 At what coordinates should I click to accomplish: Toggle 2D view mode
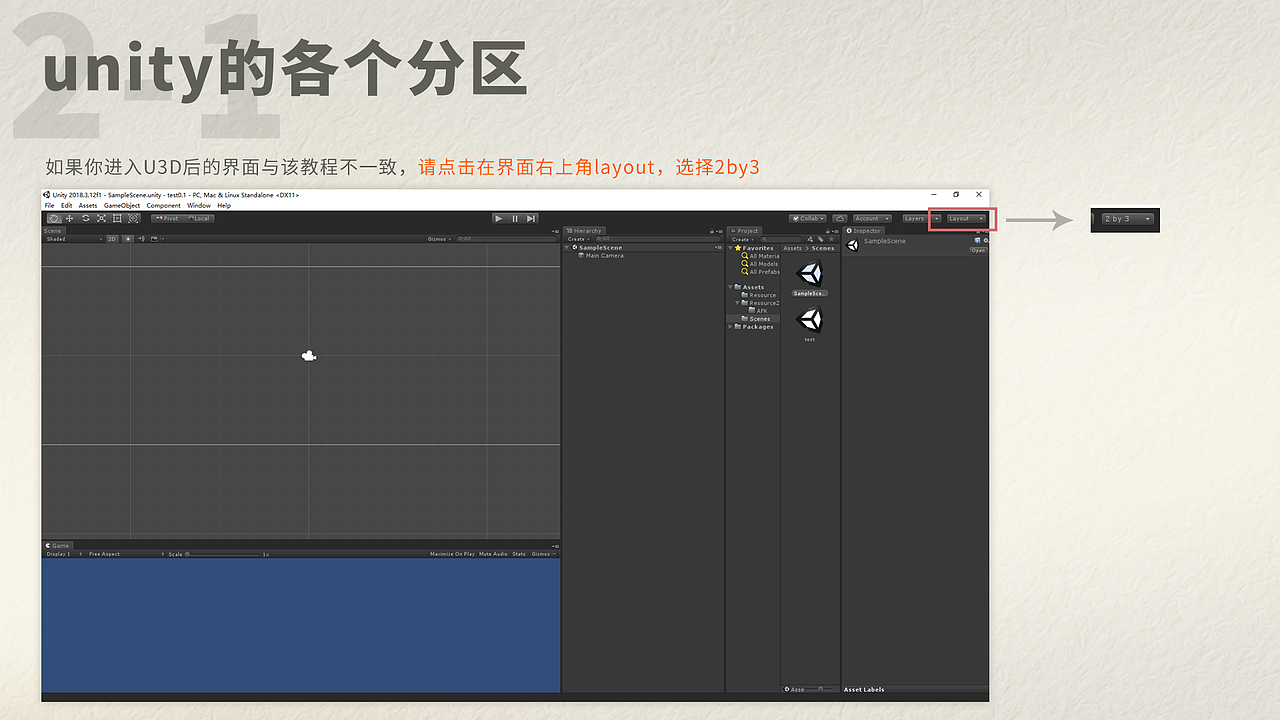coord(113,239)
